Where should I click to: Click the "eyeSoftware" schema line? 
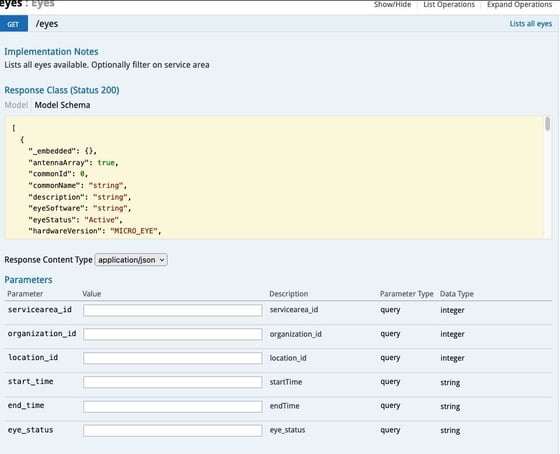[x=80, y=208]
